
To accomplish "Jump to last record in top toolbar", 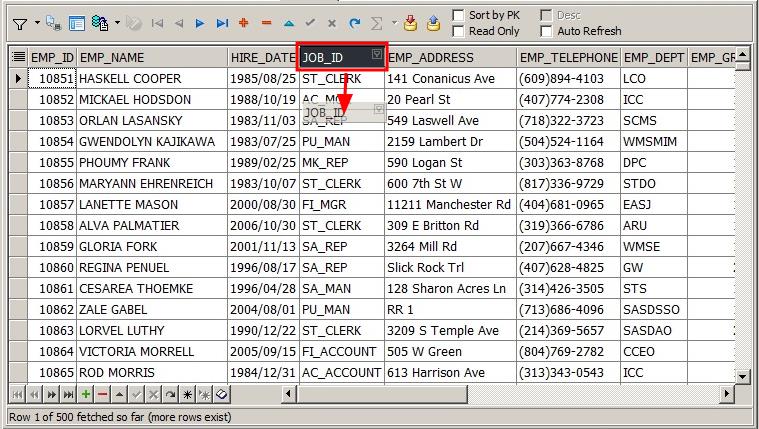I will click(221, 22).
